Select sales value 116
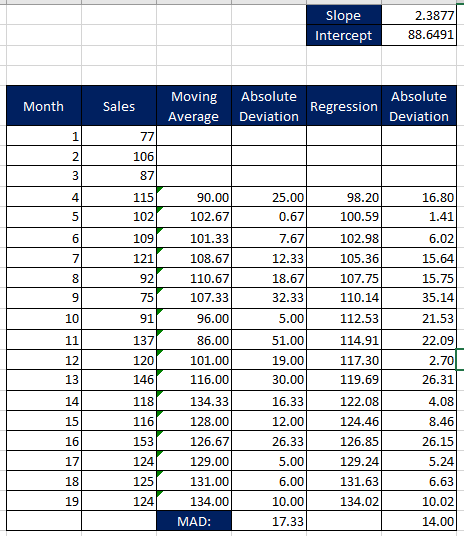 pos(119,421)
